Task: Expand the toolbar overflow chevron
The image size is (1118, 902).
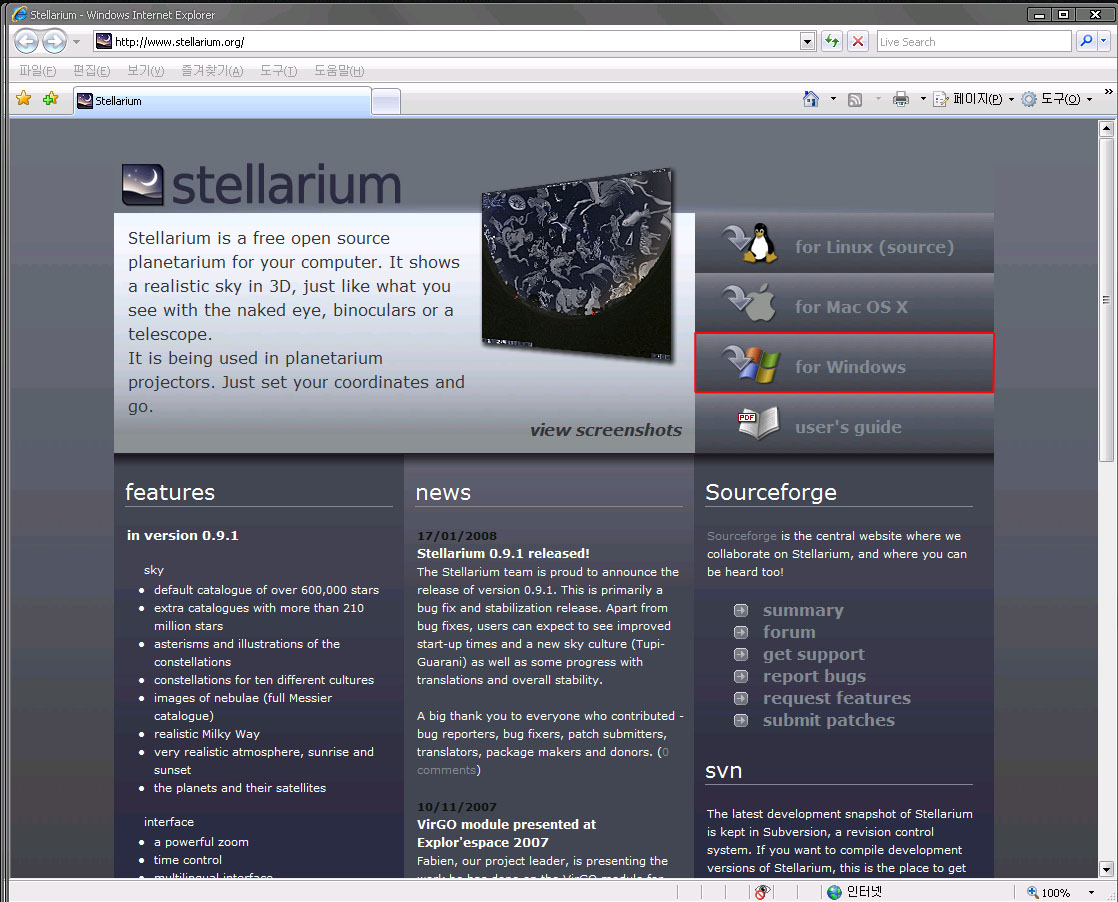Action: (1108, 92)
